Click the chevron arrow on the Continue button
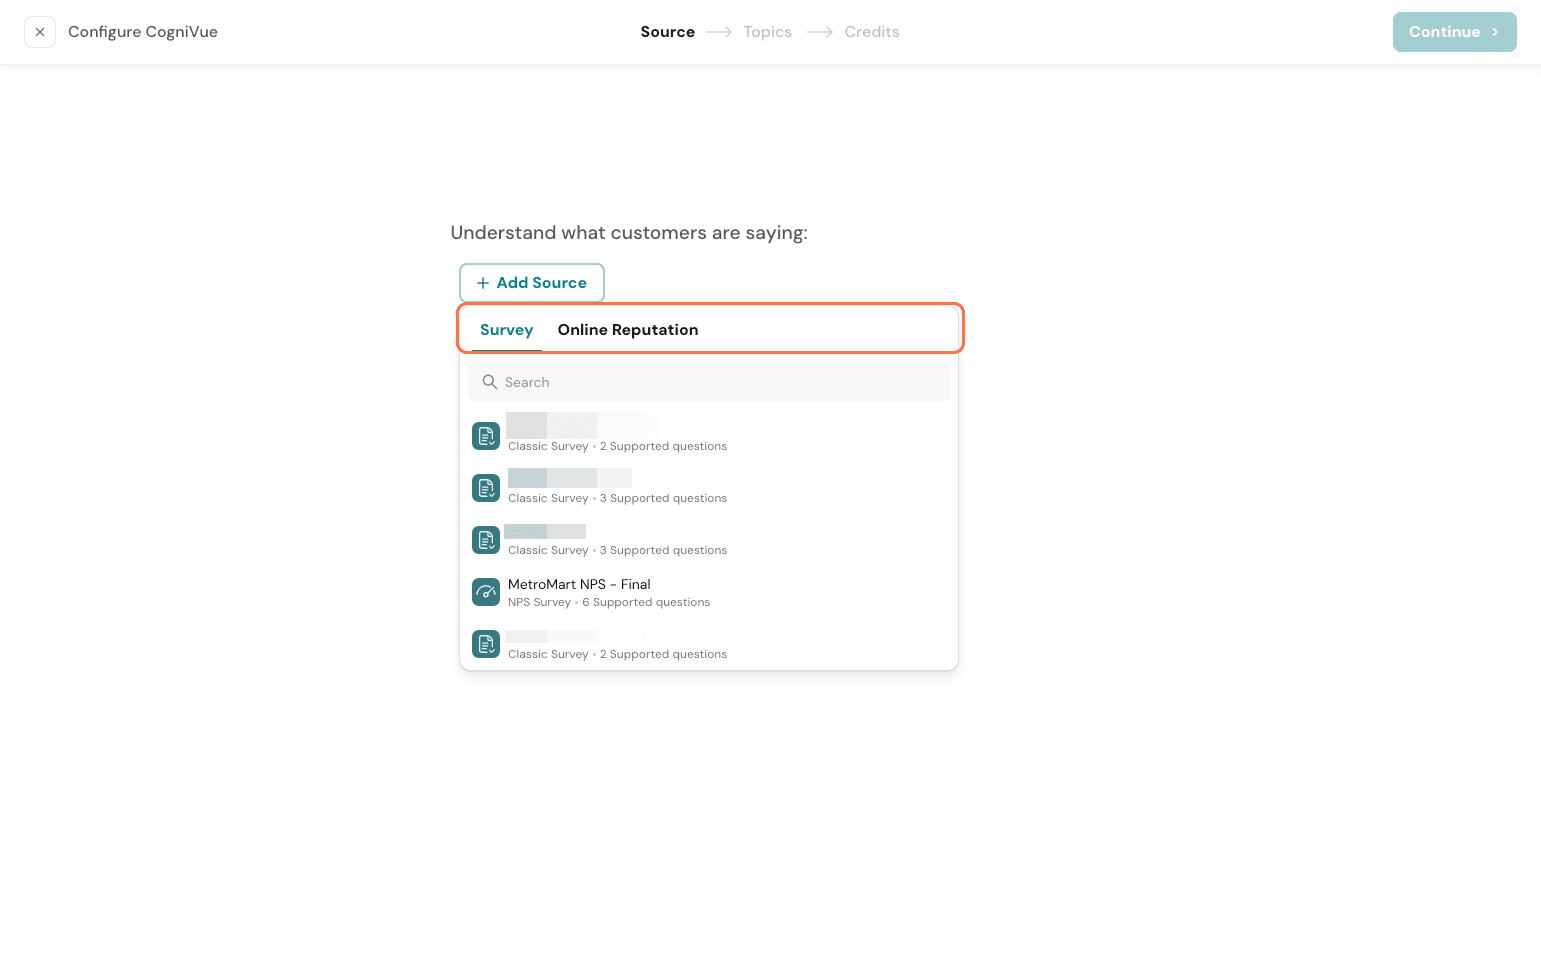Image resolution: width=1541 pixels, height=960 pixels. coord(1495,32)
